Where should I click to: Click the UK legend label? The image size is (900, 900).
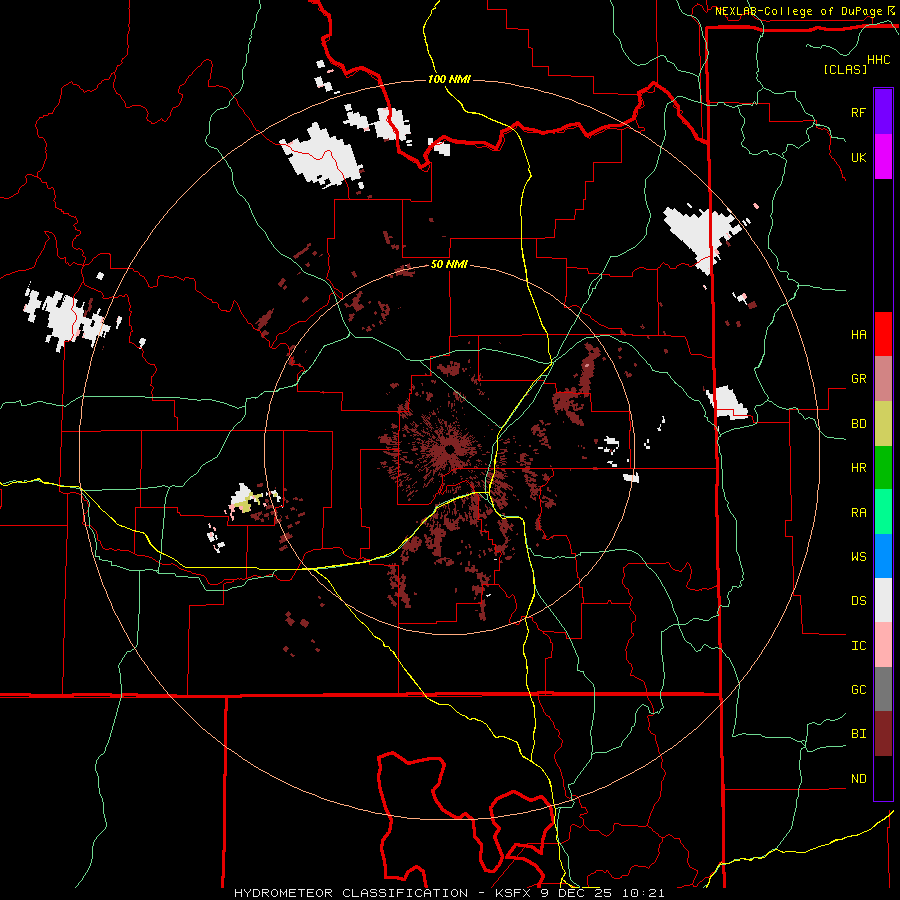click(x=858, y=157)
